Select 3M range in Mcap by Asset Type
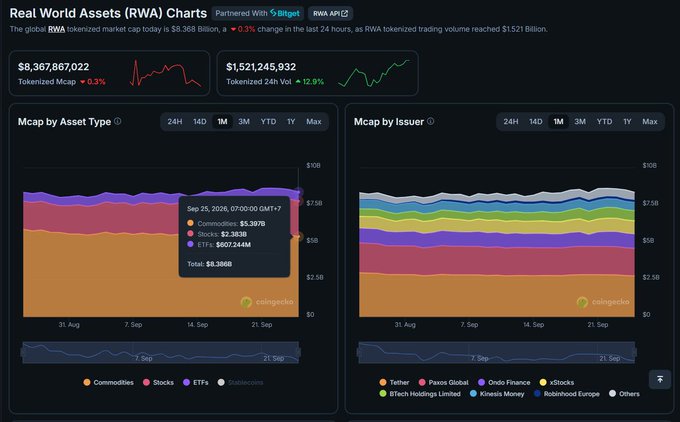The image size is (680, 422). [244, 122]
